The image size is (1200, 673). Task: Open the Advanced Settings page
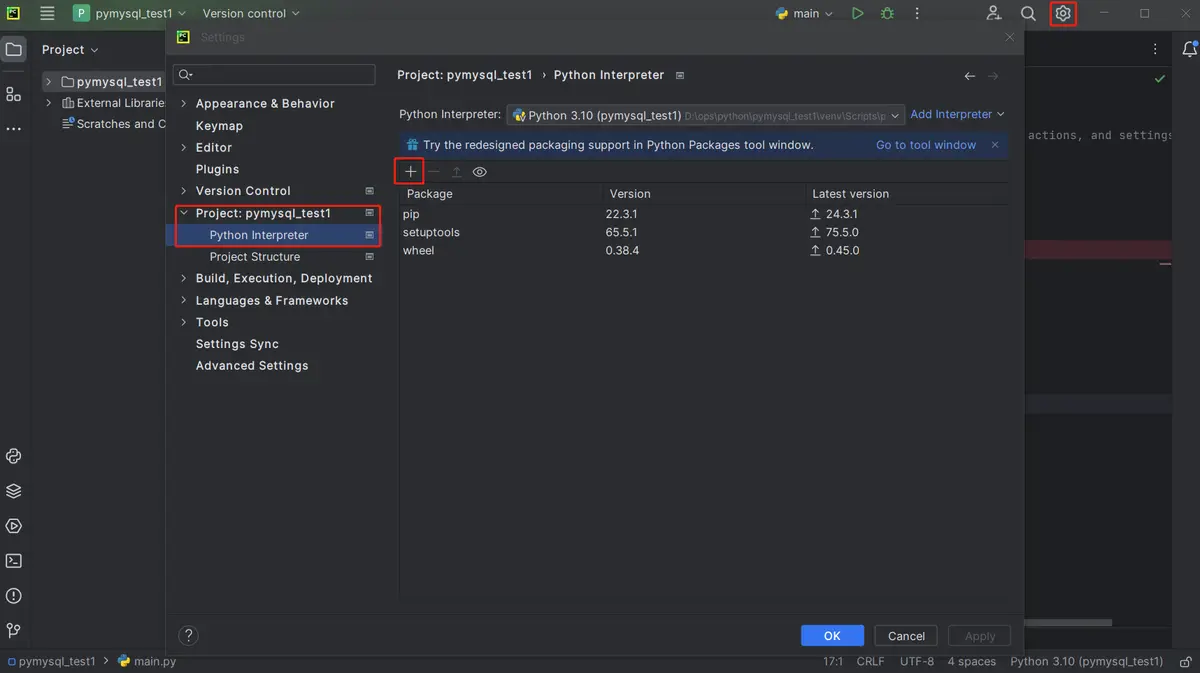[x=252, y=366]
